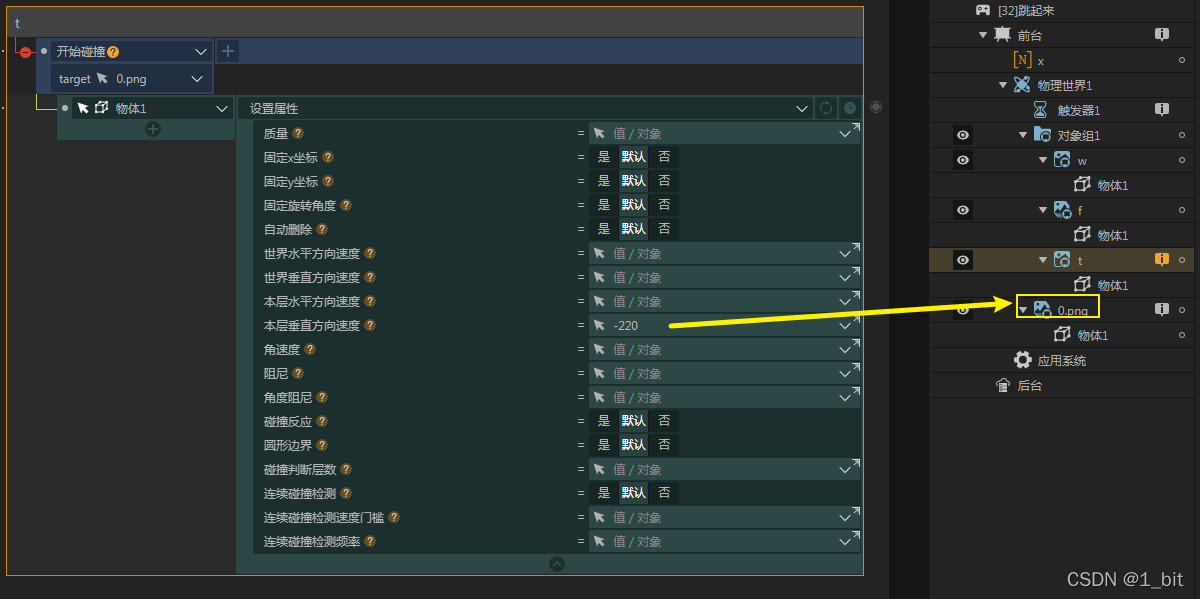
Task: Click the refresh icon on the 设置属性 header
Action: [x=825, y=108]
